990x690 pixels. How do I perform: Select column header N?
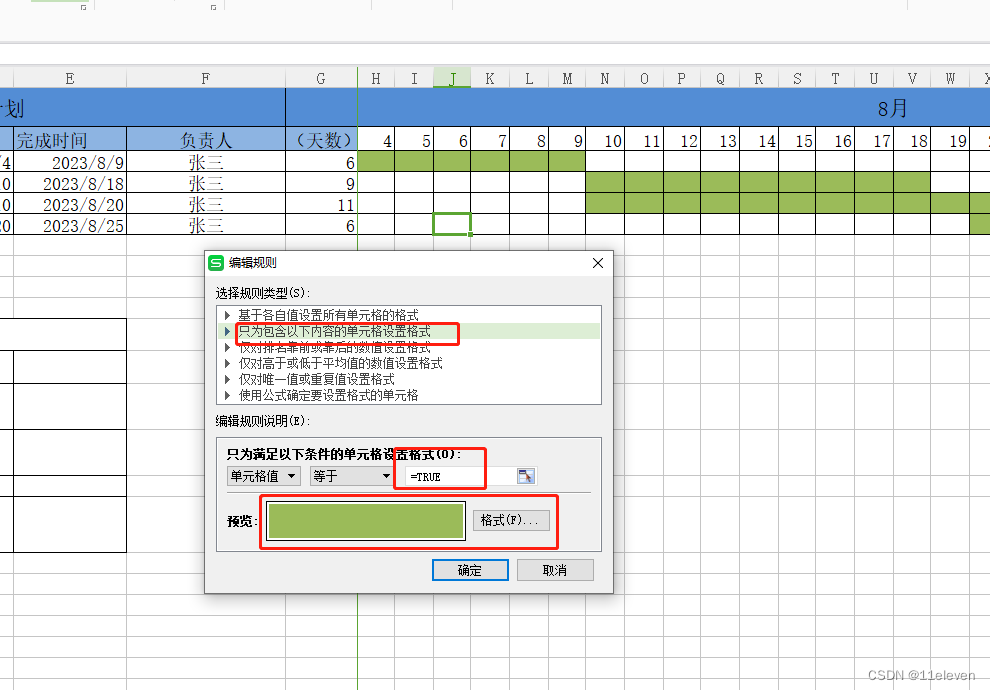605,78
